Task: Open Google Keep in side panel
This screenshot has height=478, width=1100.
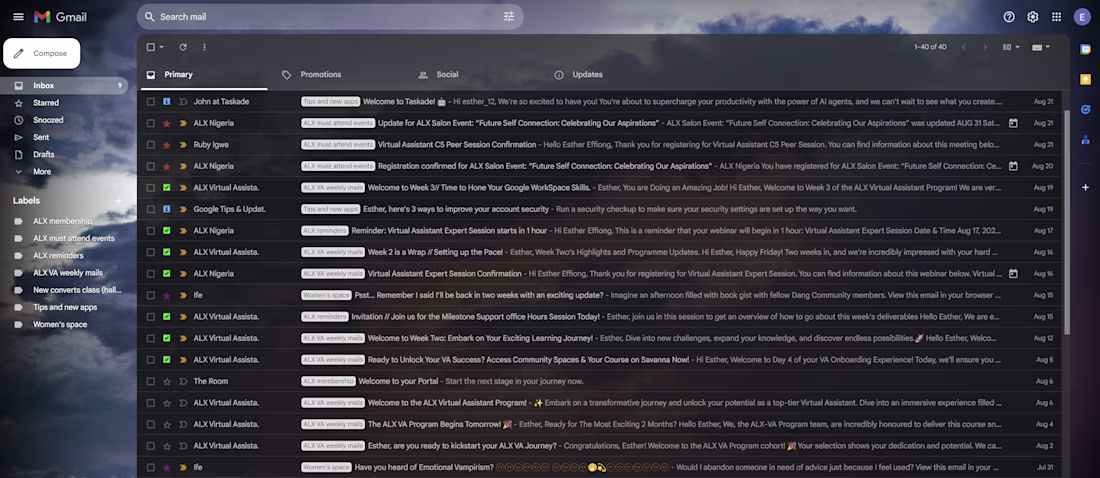Action: [x=1085, y=79]
